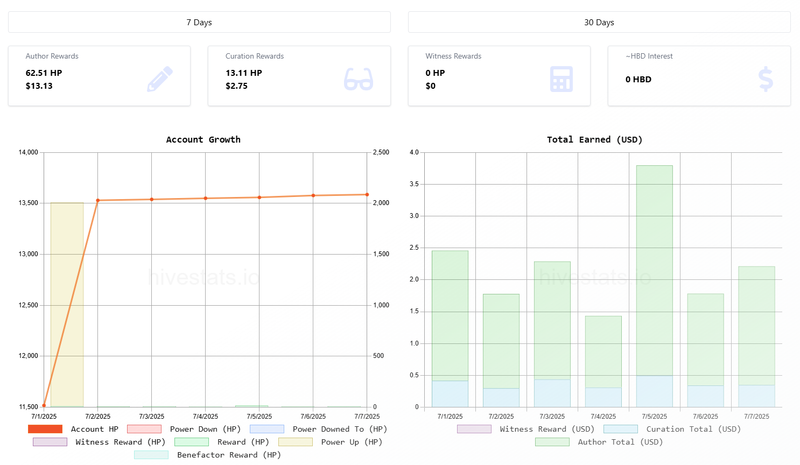
Task: Click the dollar icon in HBD Interest
Action: pos(765,79)
